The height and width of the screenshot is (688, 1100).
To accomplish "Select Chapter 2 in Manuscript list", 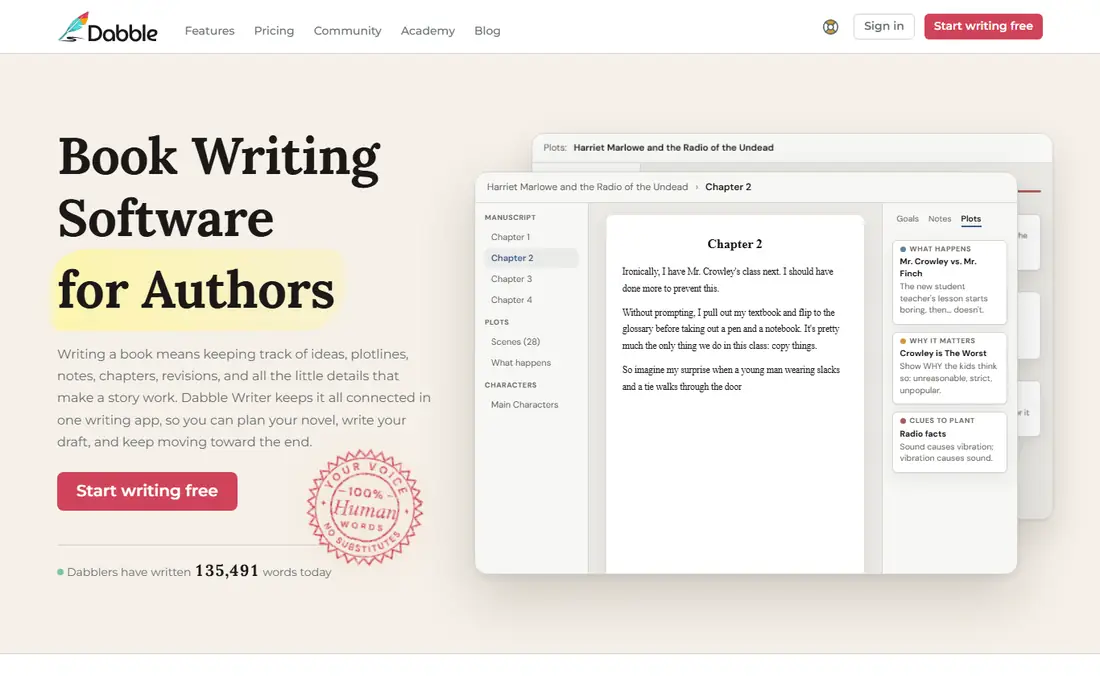I will [531, 258].
